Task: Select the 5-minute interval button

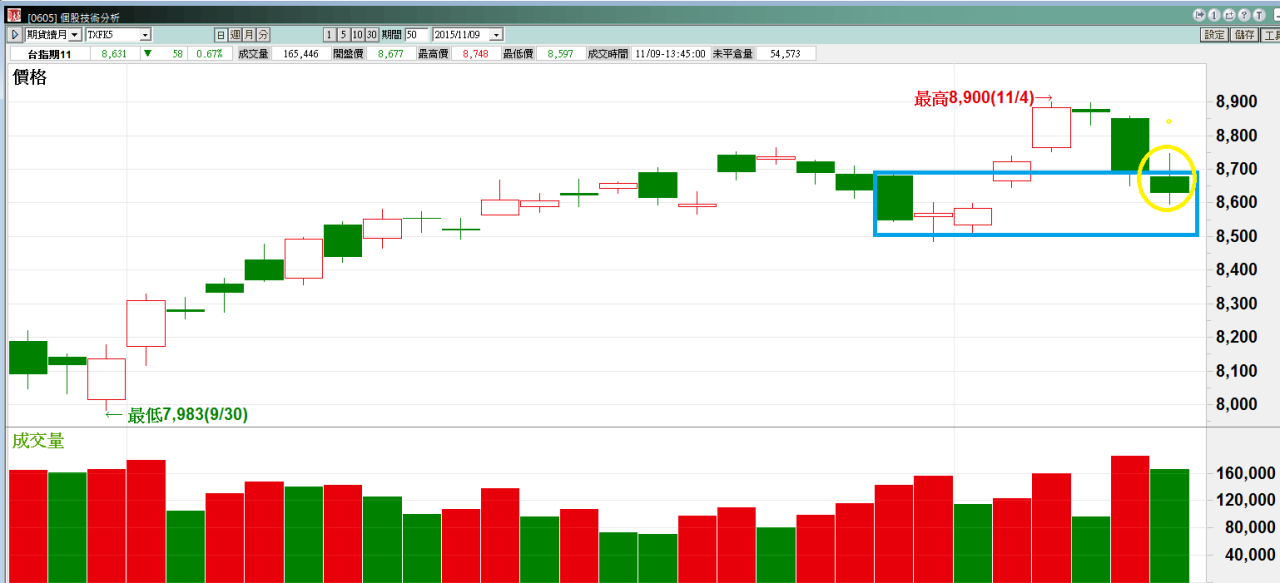Action: pyautogui.click(x=344, y=35)
